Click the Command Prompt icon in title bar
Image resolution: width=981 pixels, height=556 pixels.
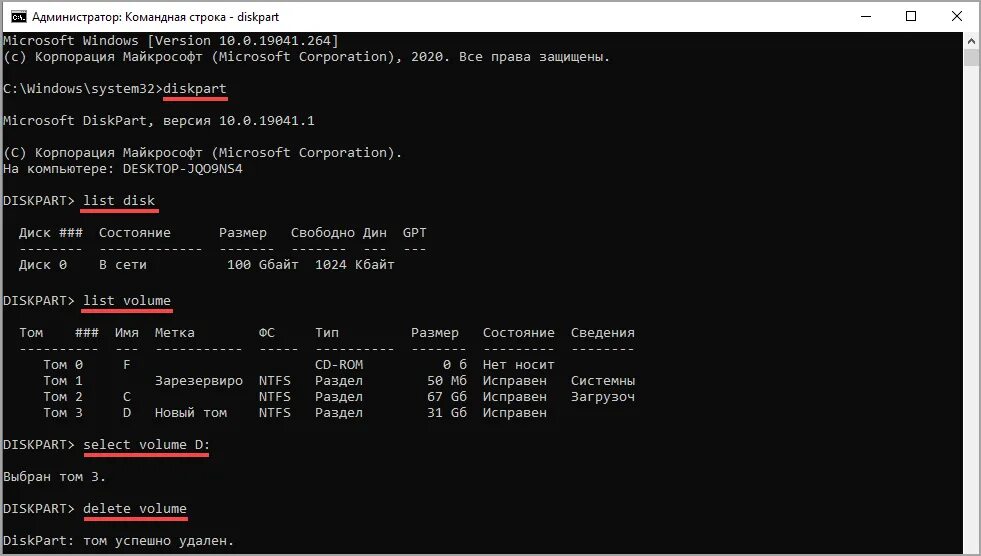(x=19, y=16)
